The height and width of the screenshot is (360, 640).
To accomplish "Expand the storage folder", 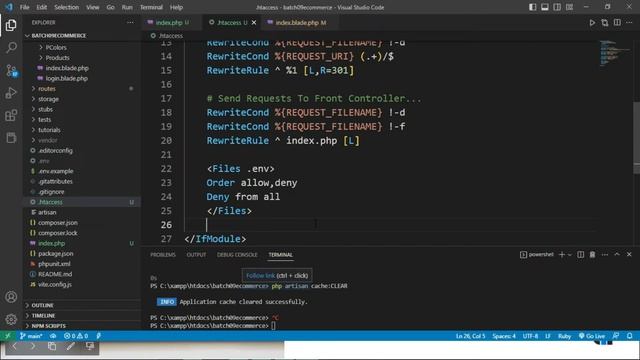I will pyautogui.click(x=48, y=99).
